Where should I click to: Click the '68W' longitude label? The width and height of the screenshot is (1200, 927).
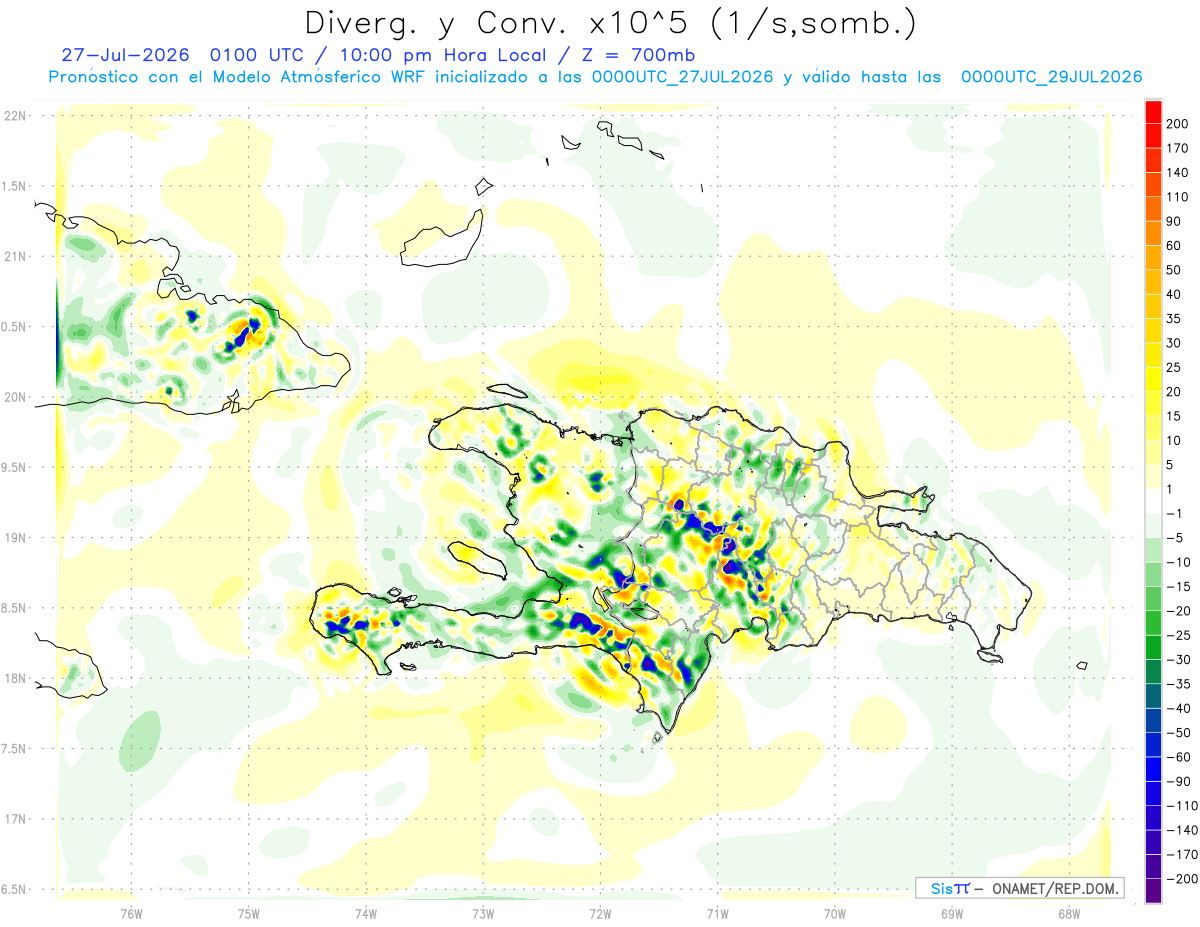point(1069,913)
